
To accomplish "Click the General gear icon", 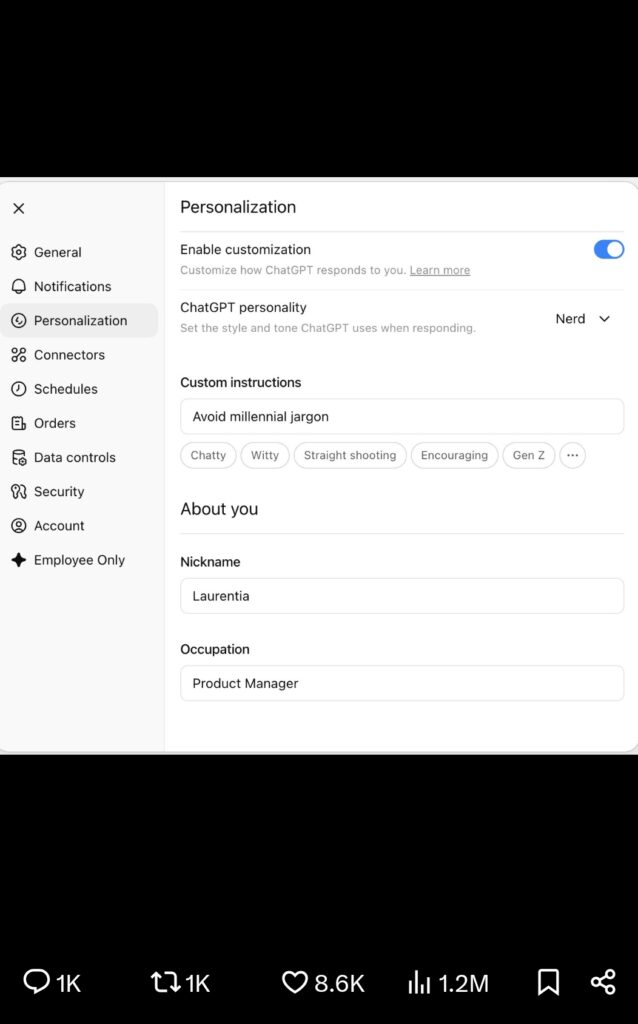I will tap(18, 252).
